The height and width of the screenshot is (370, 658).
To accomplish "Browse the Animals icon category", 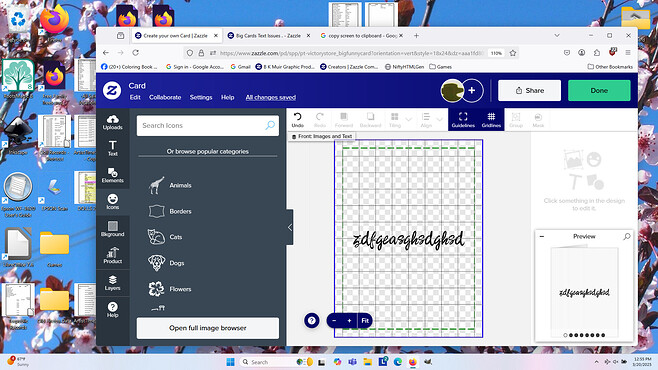I will point(170,185).
